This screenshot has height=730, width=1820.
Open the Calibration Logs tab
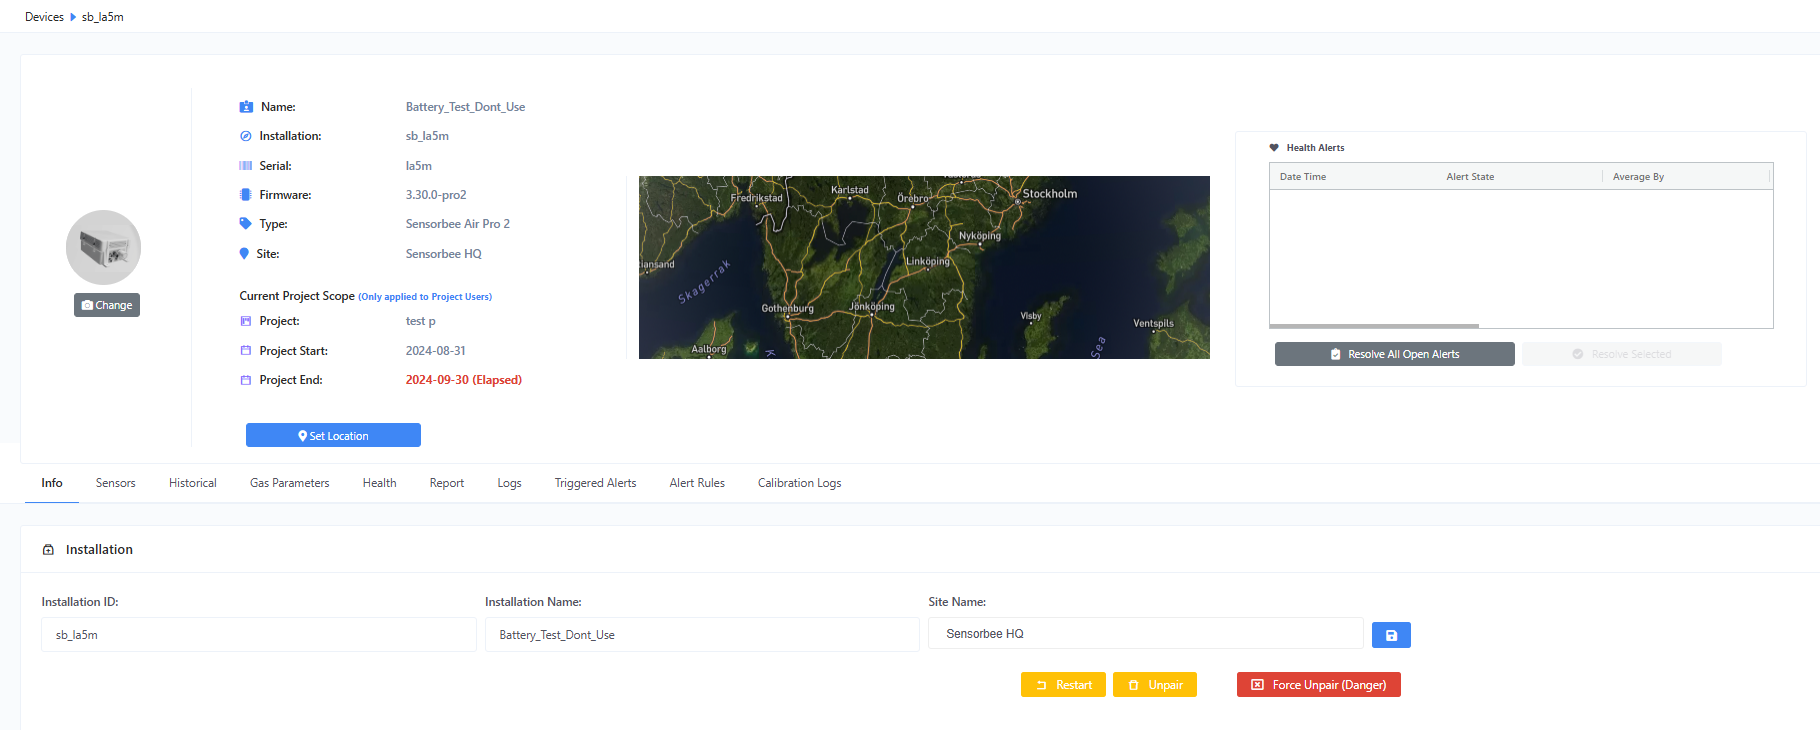[799, 483]
